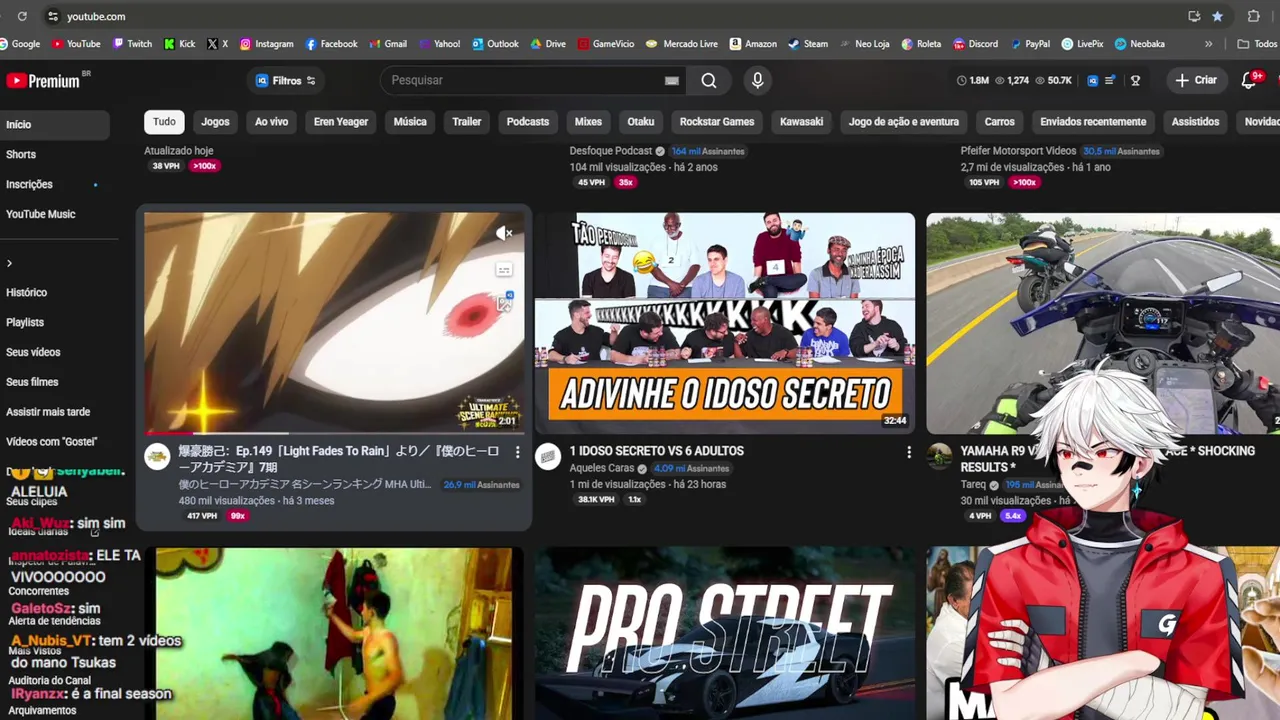This screenshot has width=1280, height=720.
Task: Start voice search with the microphone icon
Action: 757,80
